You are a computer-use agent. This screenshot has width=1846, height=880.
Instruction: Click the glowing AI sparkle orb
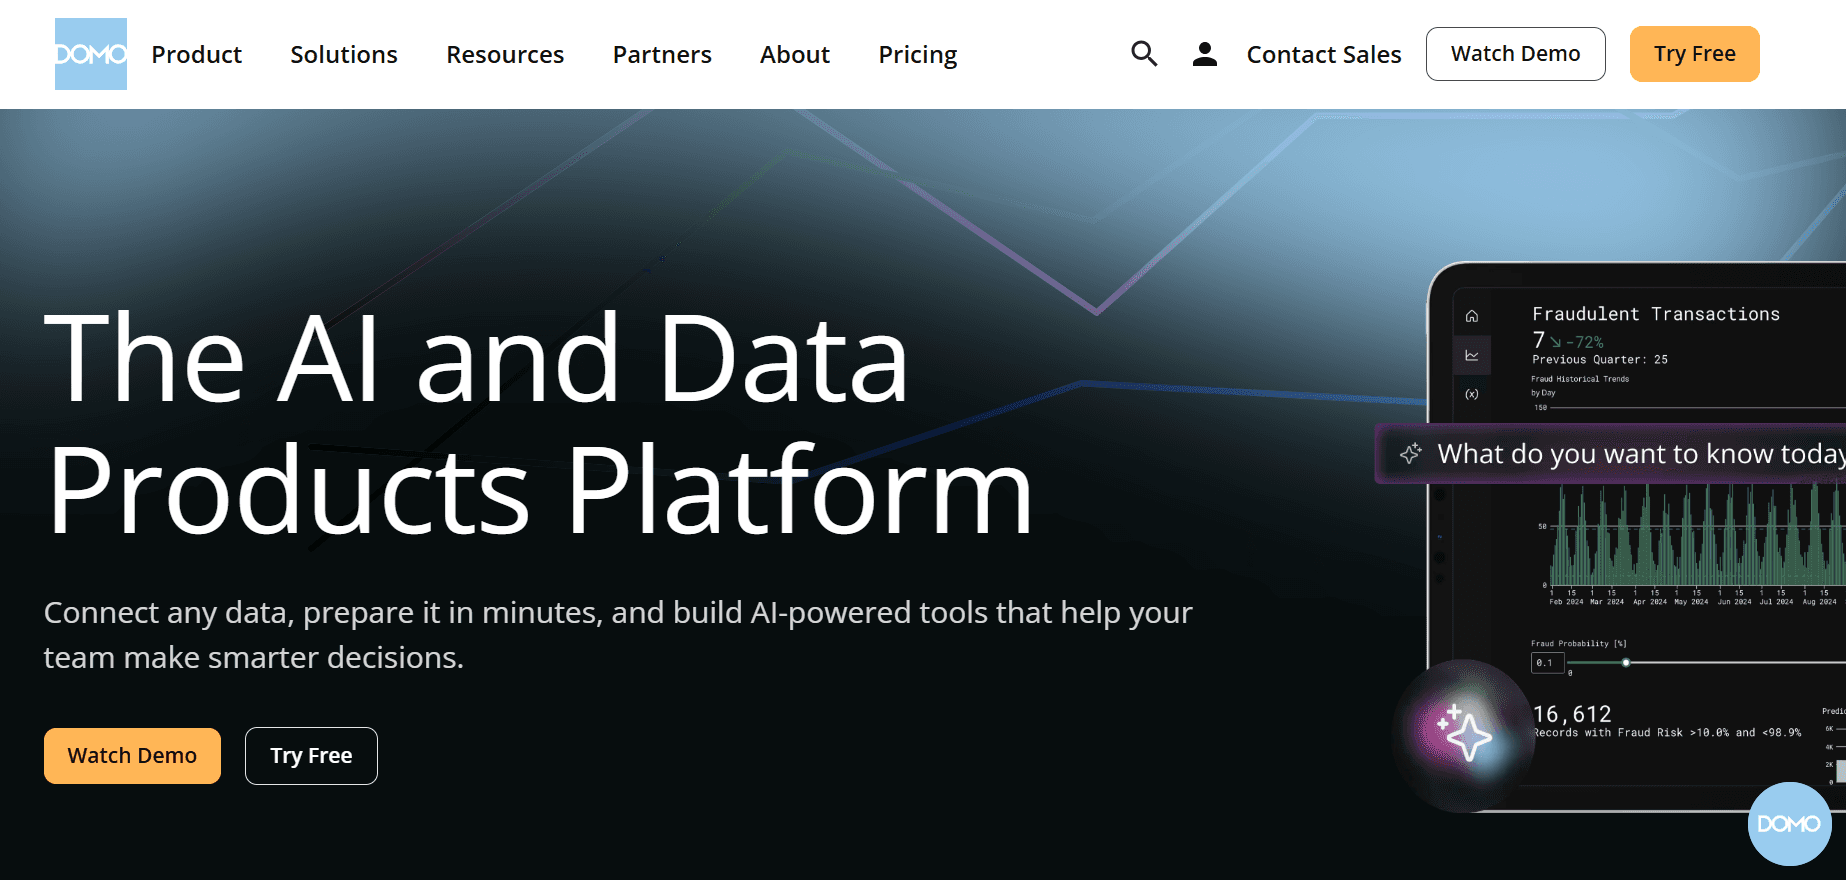(1463, 736)
